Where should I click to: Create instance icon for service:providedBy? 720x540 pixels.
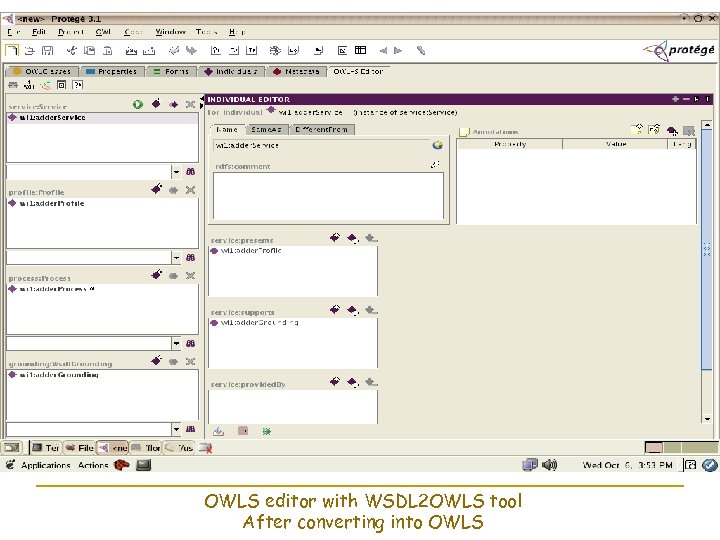point(335,382)
